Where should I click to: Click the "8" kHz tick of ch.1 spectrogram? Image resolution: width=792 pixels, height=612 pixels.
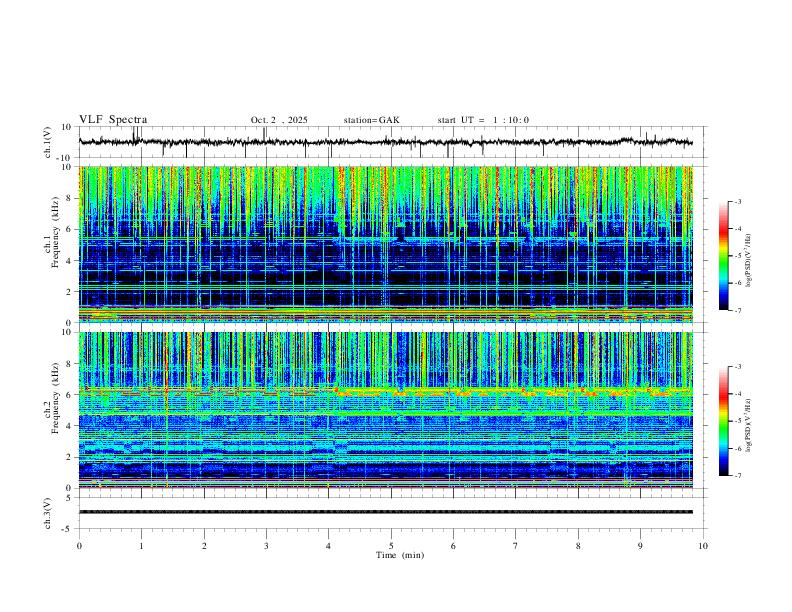(70, 198)
